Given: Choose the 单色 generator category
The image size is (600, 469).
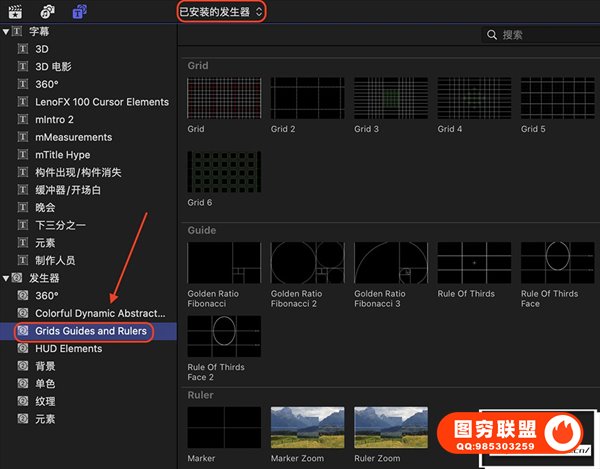Looking at the screenshot, I should (45, 384).
